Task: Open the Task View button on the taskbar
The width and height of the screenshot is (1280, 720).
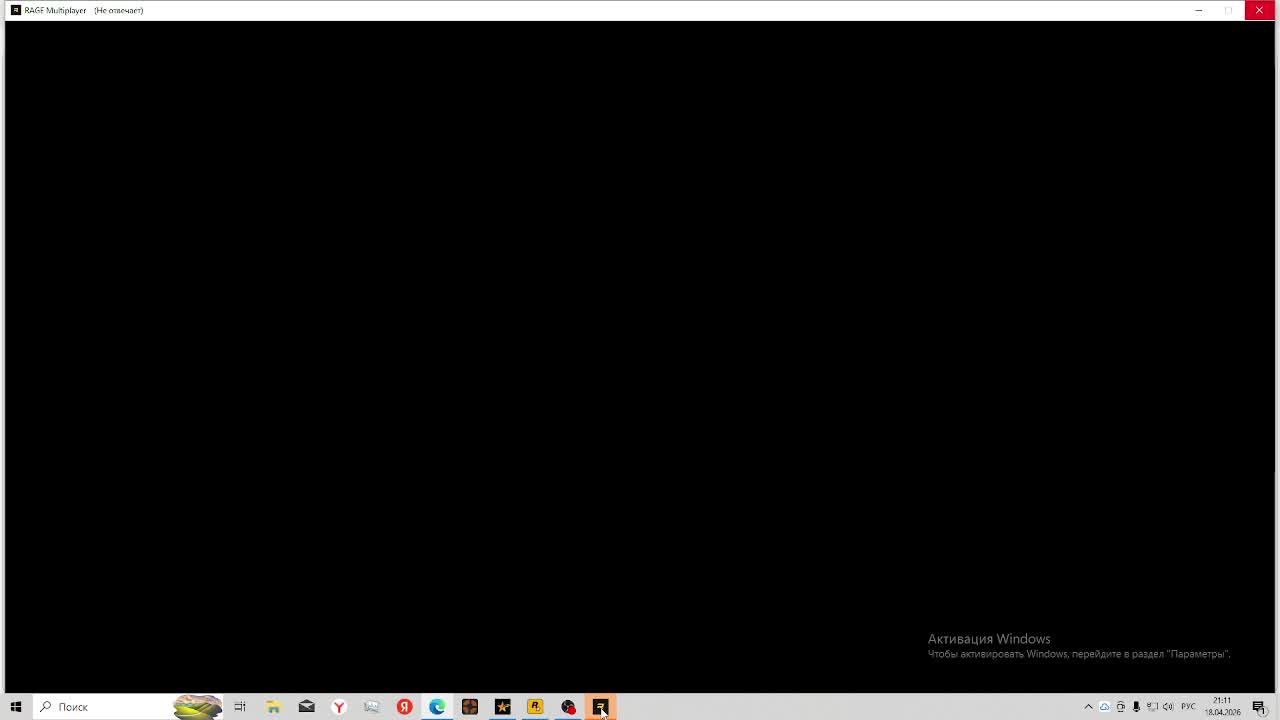Action: click(240, 707)
